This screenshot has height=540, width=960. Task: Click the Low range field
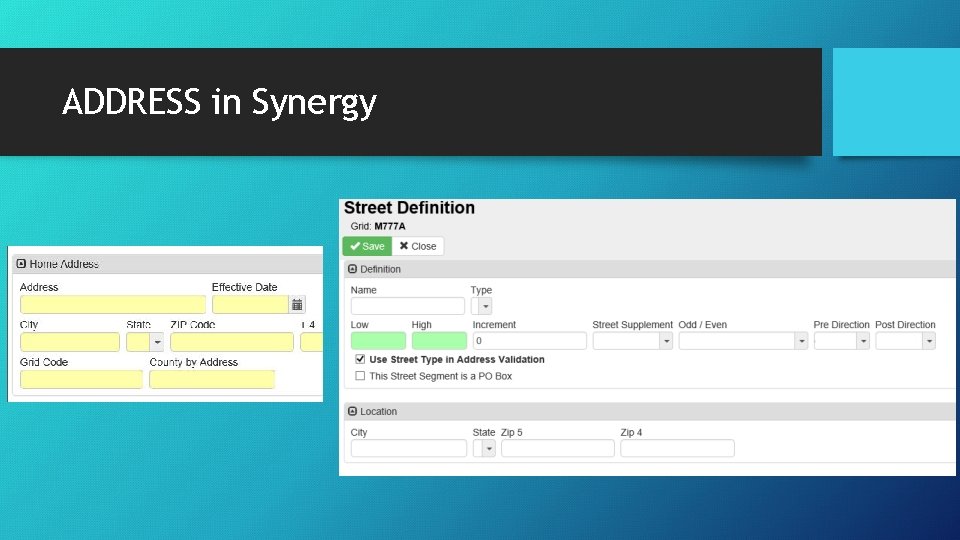[x=378, y=340]
